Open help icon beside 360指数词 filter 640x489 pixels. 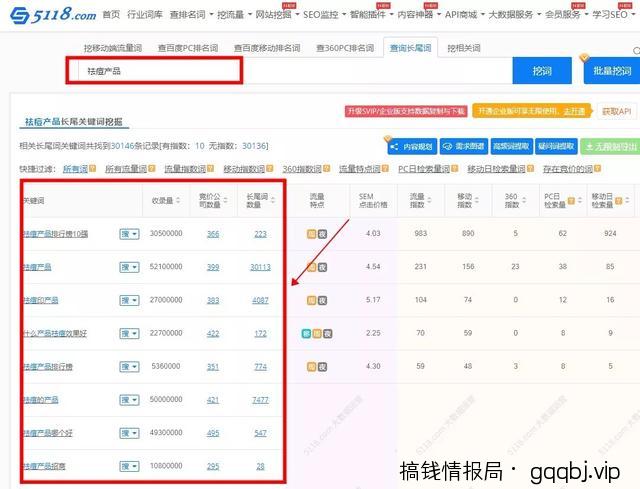[x=327, y=168]
